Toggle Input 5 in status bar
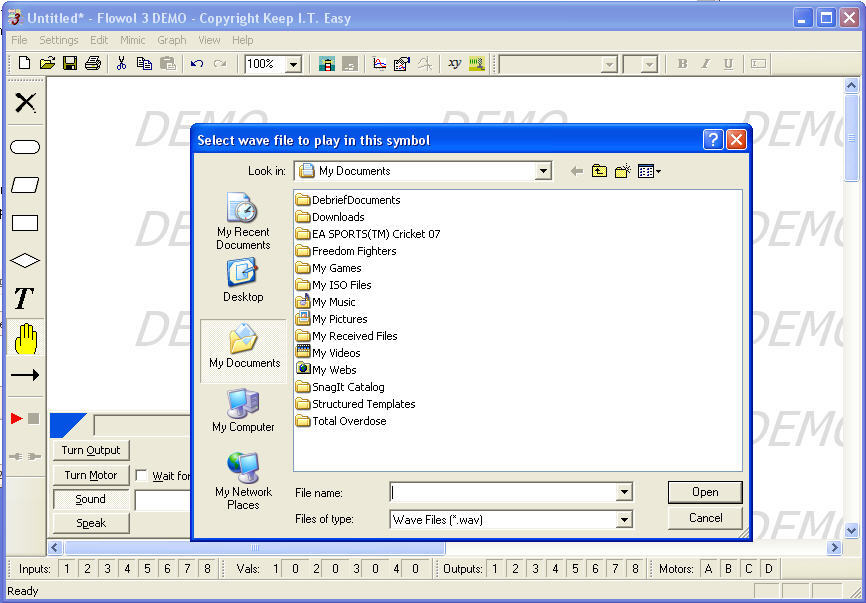Viewport: 866px width, 603px height. coord(147,568)
